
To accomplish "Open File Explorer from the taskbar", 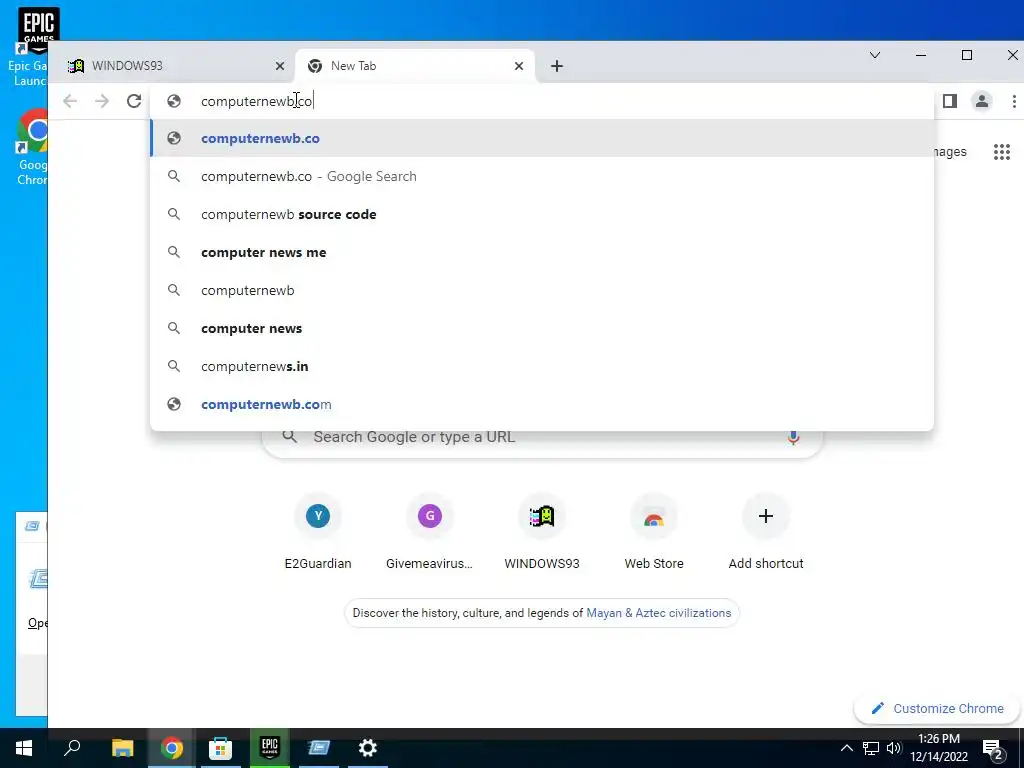I will pyautogui.click(x=122, y=748).
